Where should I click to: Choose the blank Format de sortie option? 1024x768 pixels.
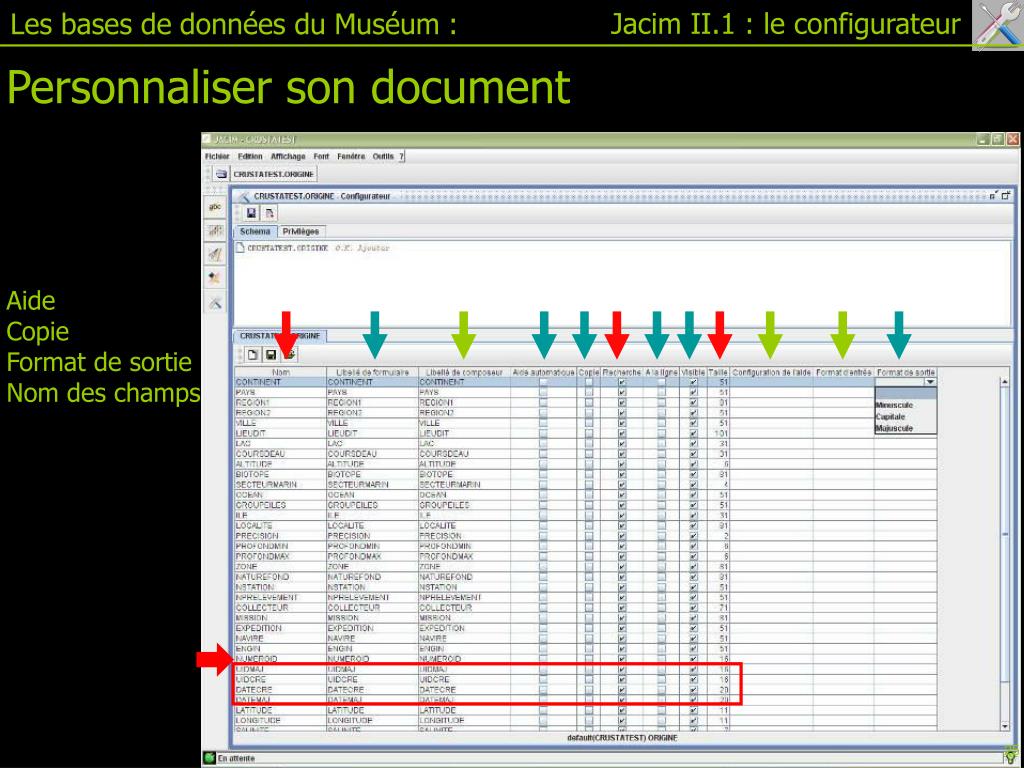click(x=906, y=393)
